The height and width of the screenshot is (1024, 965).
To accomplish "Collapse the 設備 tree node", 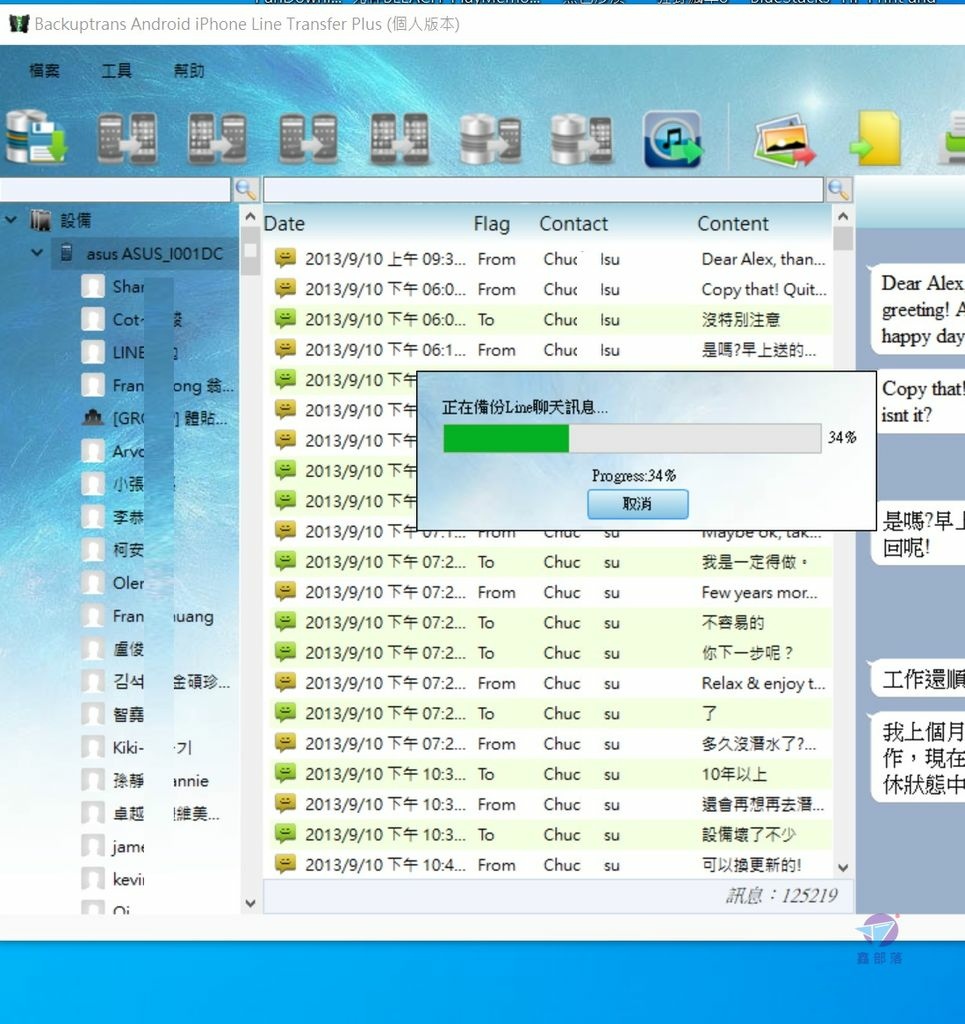I will tap(11, 219).
